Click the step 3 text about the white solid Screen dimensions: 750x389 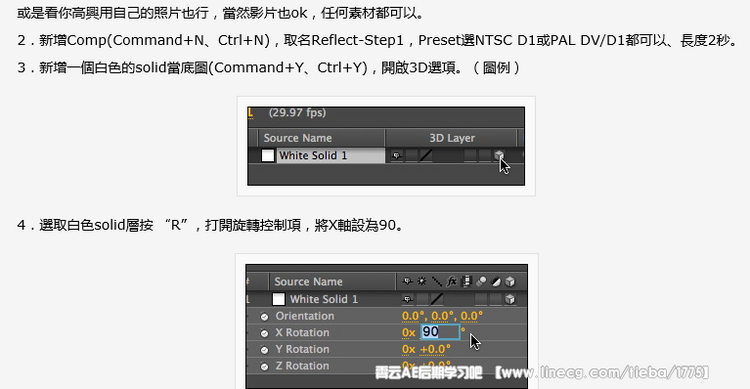pyautogui.click(x=269, y=67)
